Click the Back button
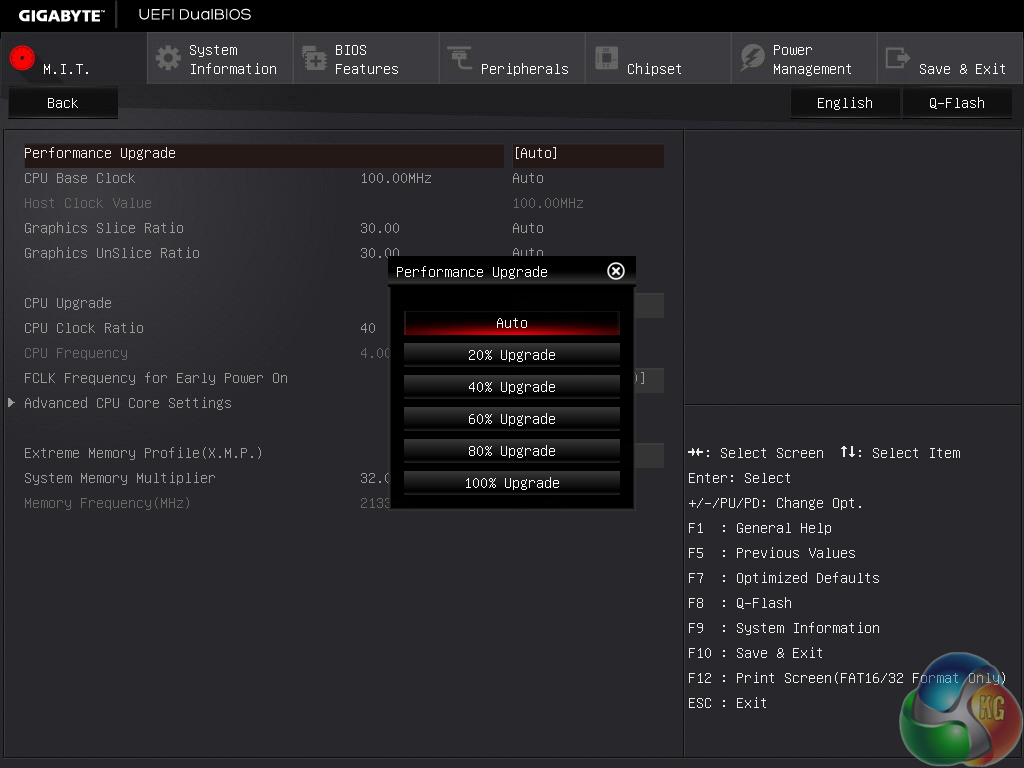1024x768 pixels. (x=63, y=103)
